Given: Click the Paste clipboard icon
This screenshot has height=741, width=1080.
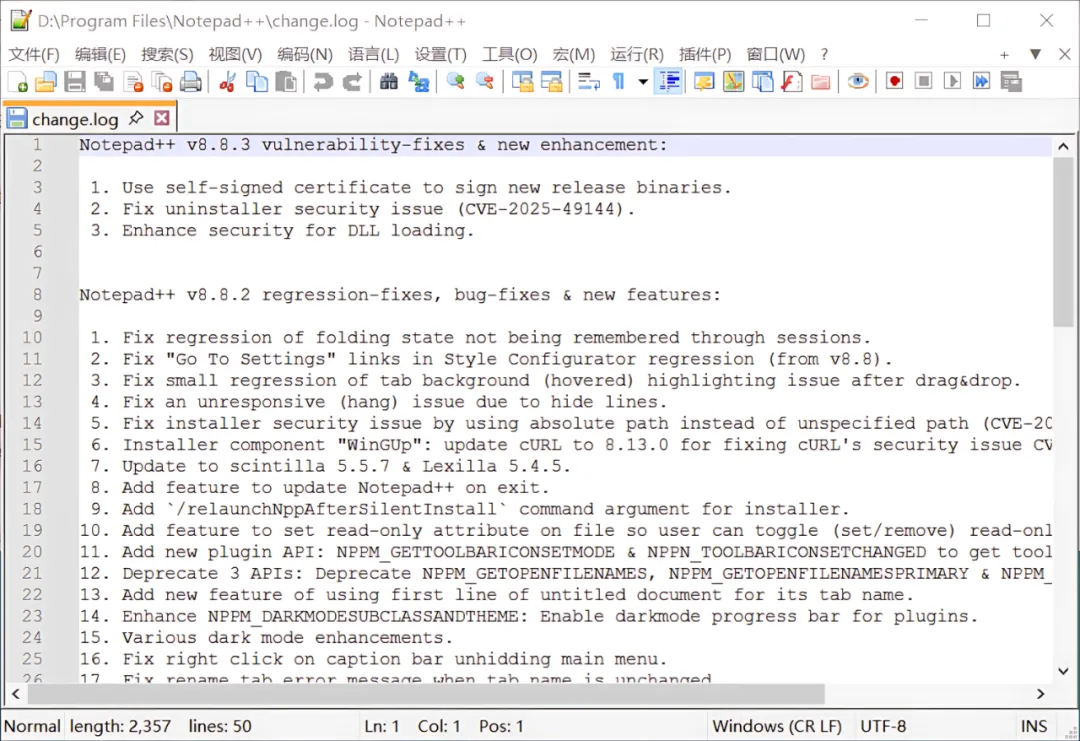Looking at the screenshot, I should click(286, 82).
